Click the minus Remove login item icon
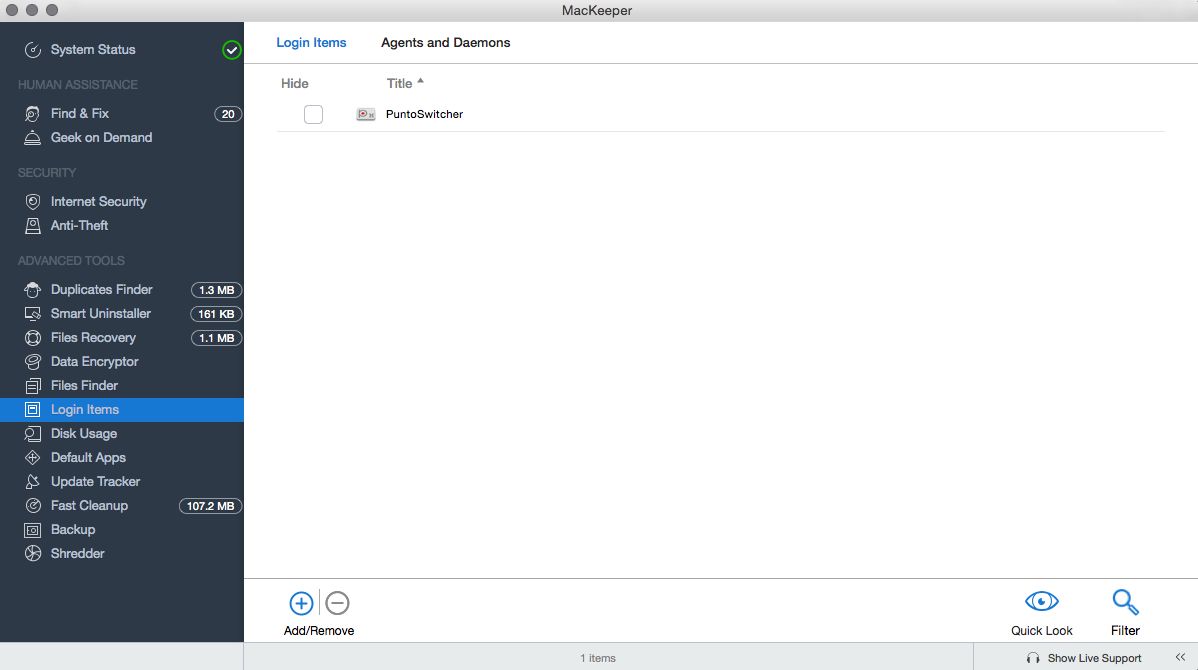 (337, 603)
